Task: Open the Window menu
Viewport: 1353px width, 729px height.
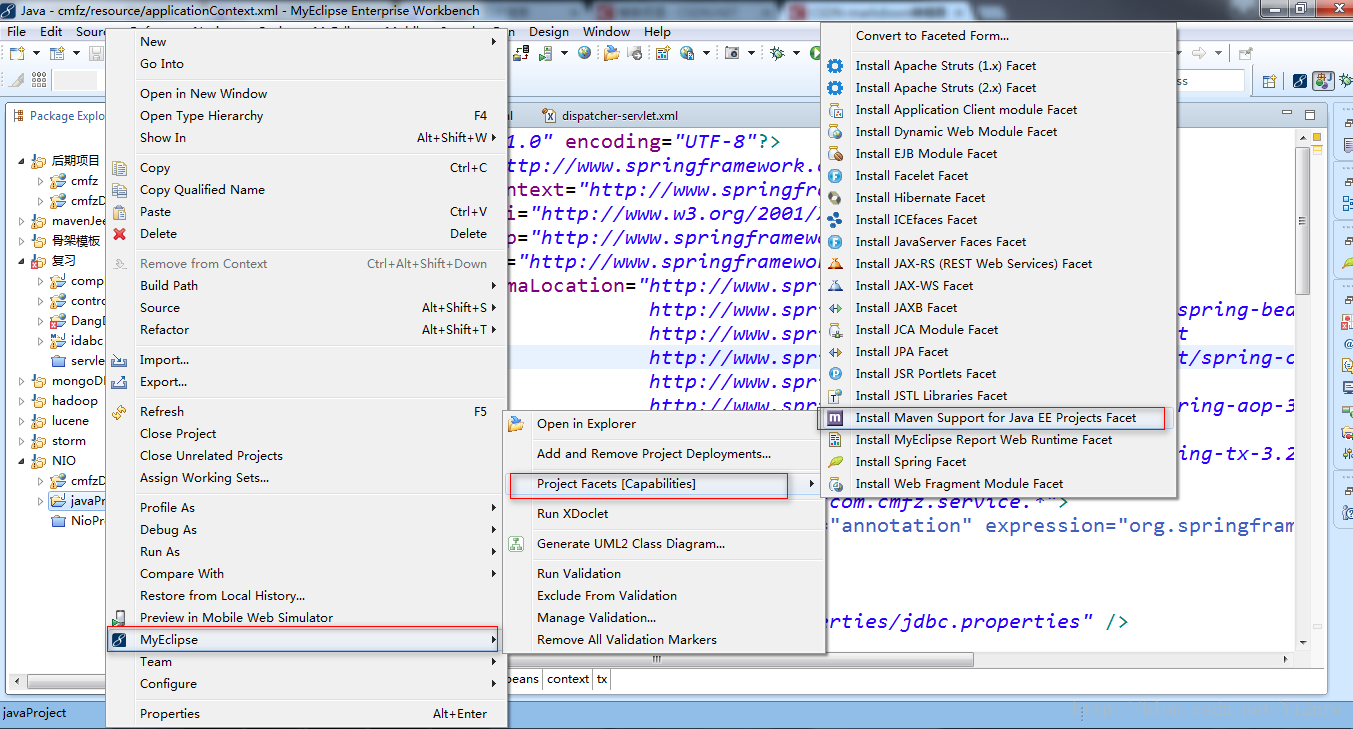Action: 607,32
